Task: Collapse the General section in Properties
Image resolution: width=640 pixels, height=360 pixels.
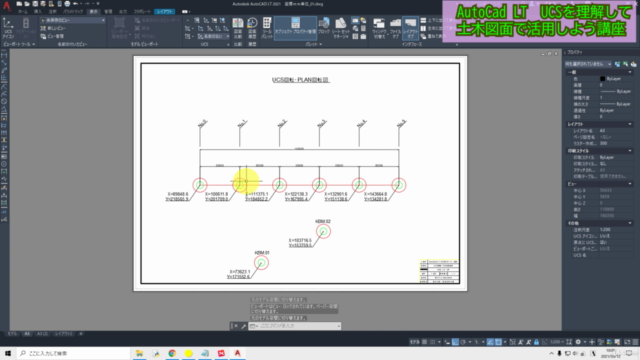Action: click(630, 72)
